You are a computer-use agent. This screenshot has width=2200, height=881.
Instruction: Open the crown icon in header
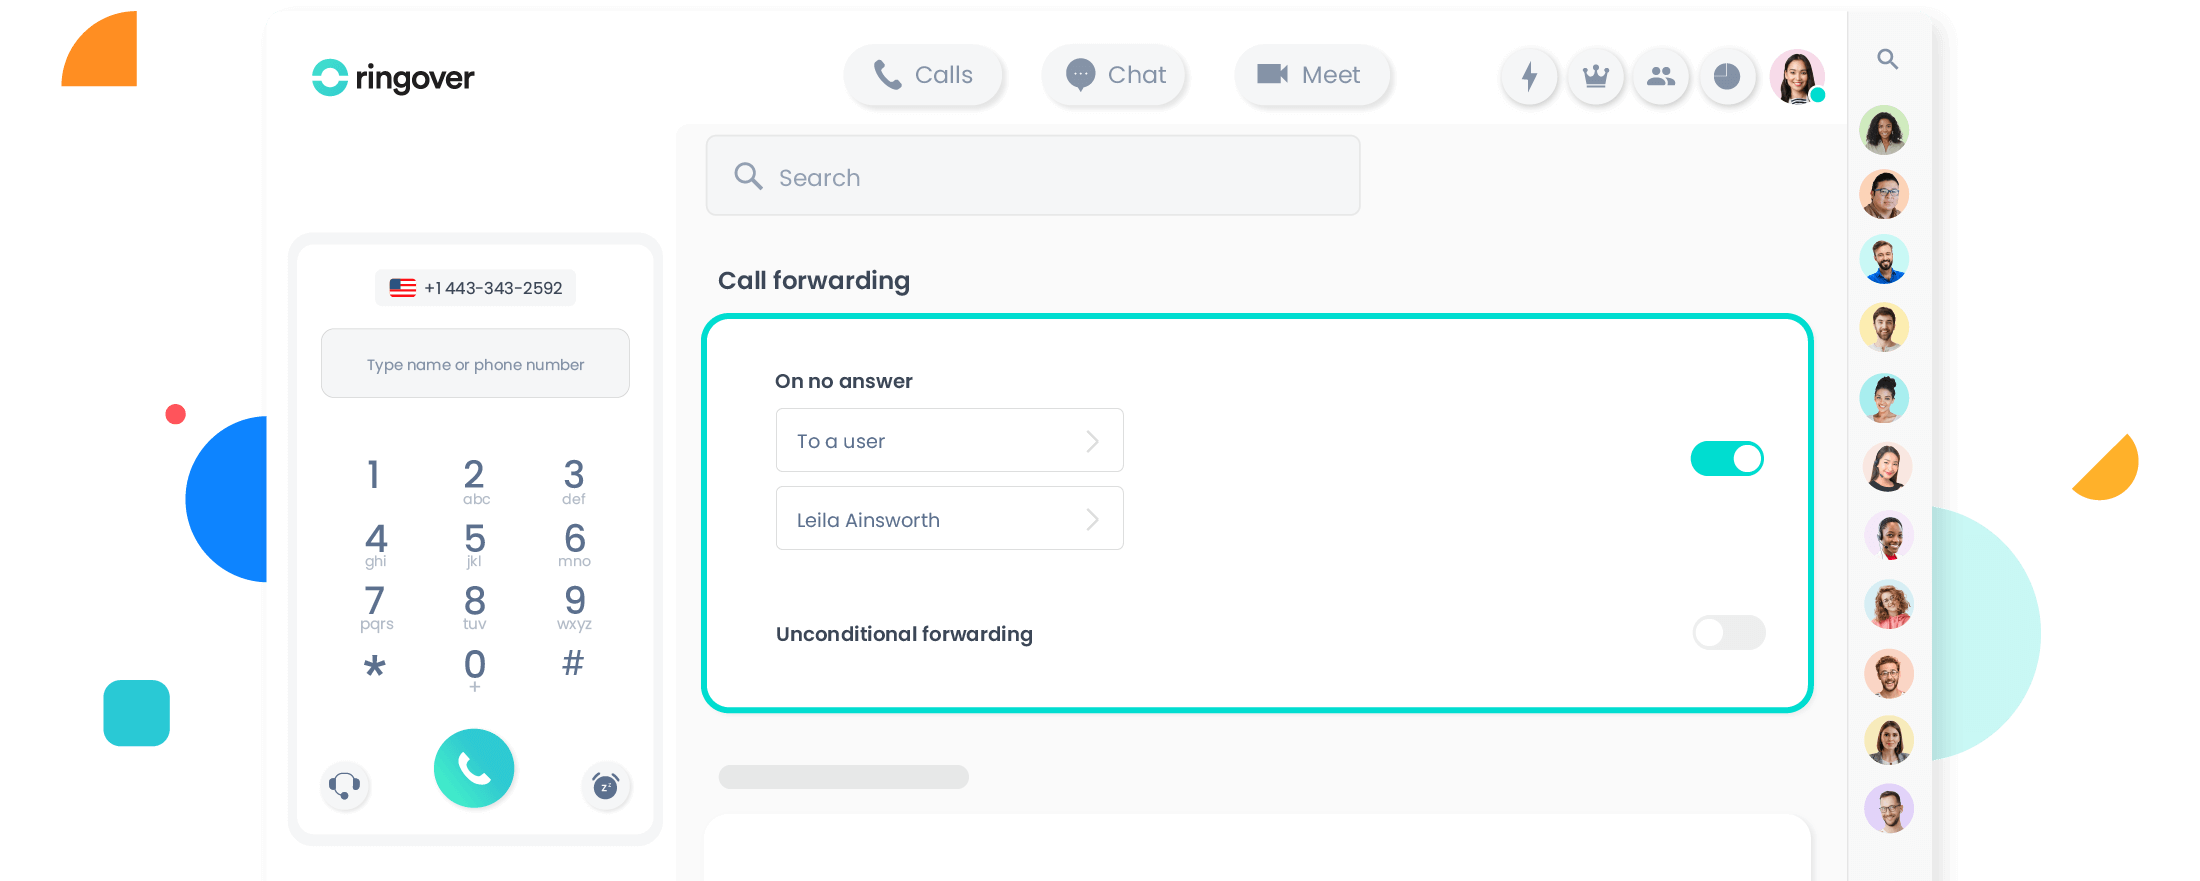pyautogui.click(x=1595, y=76)
